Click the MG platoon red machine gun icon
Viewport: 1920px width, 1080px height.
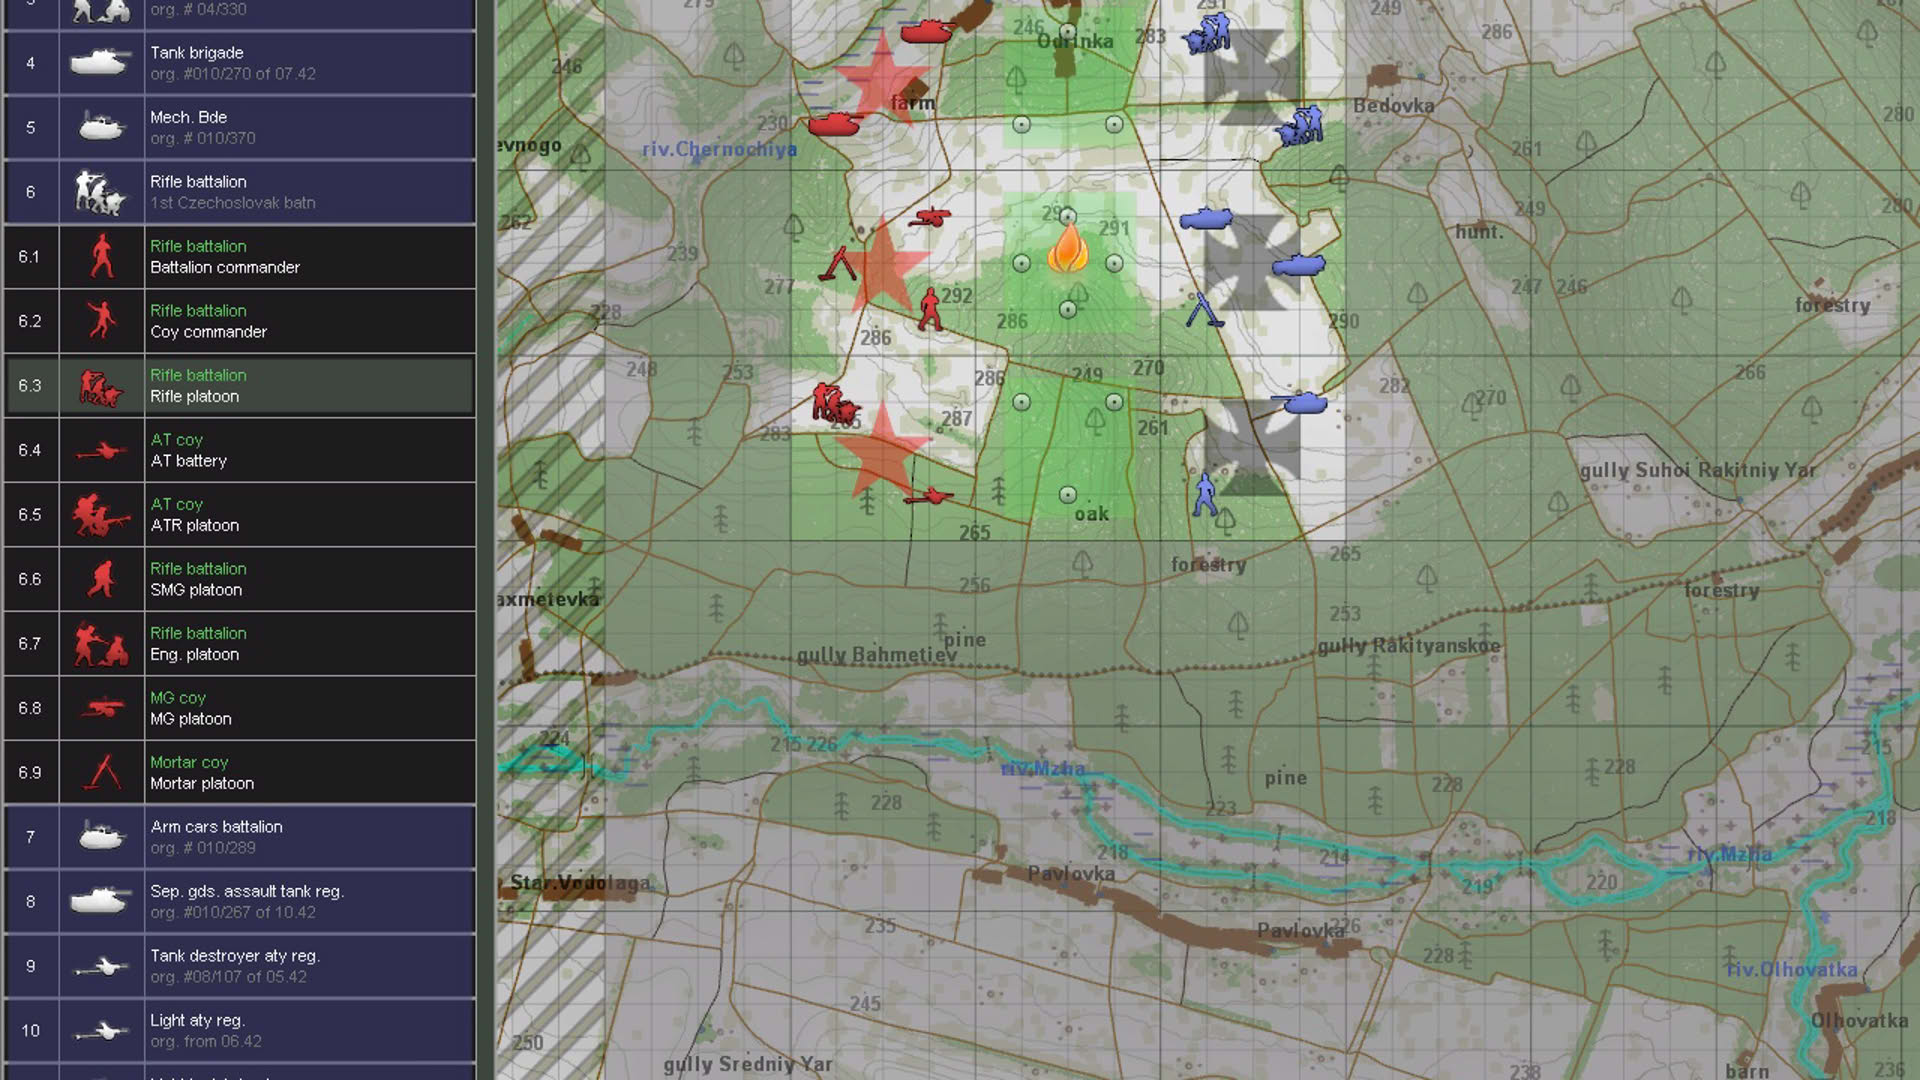[101, 708]
